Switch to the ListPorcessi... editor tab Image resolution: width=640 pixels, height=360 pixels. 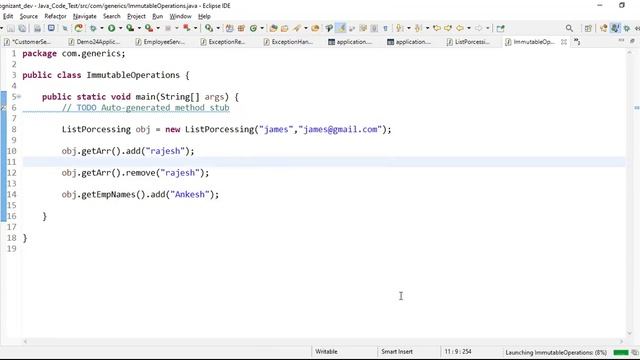pos(468,42)
